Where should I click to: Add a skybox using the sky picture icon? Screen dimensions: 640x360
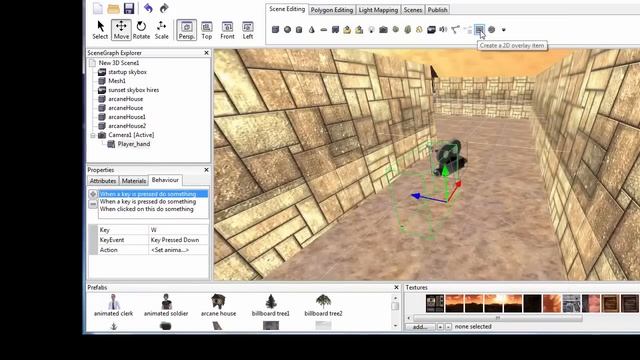(x=431, y=29)
